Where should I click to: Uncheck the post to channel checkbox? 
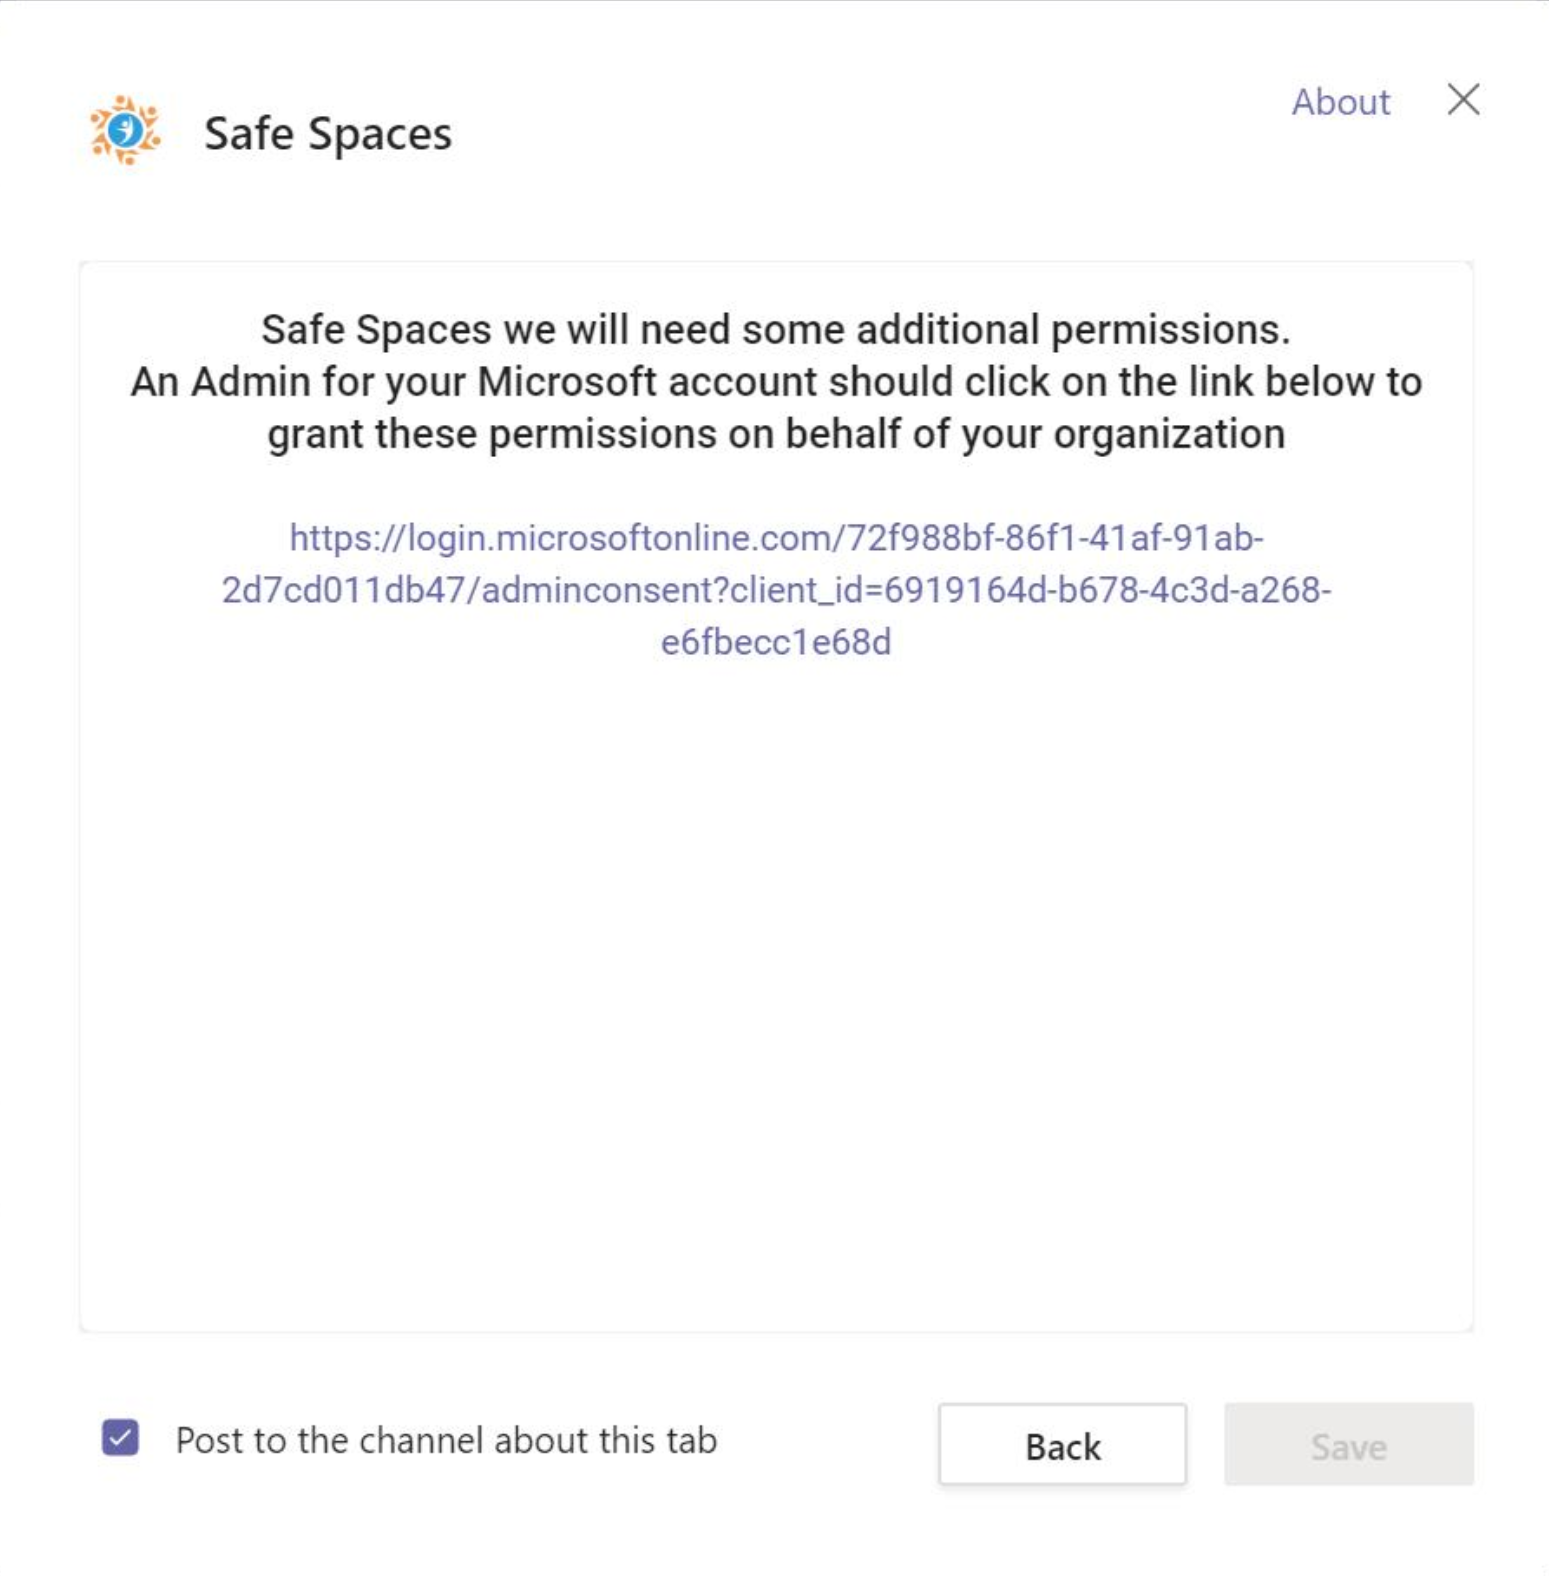tap(120, 1438)
